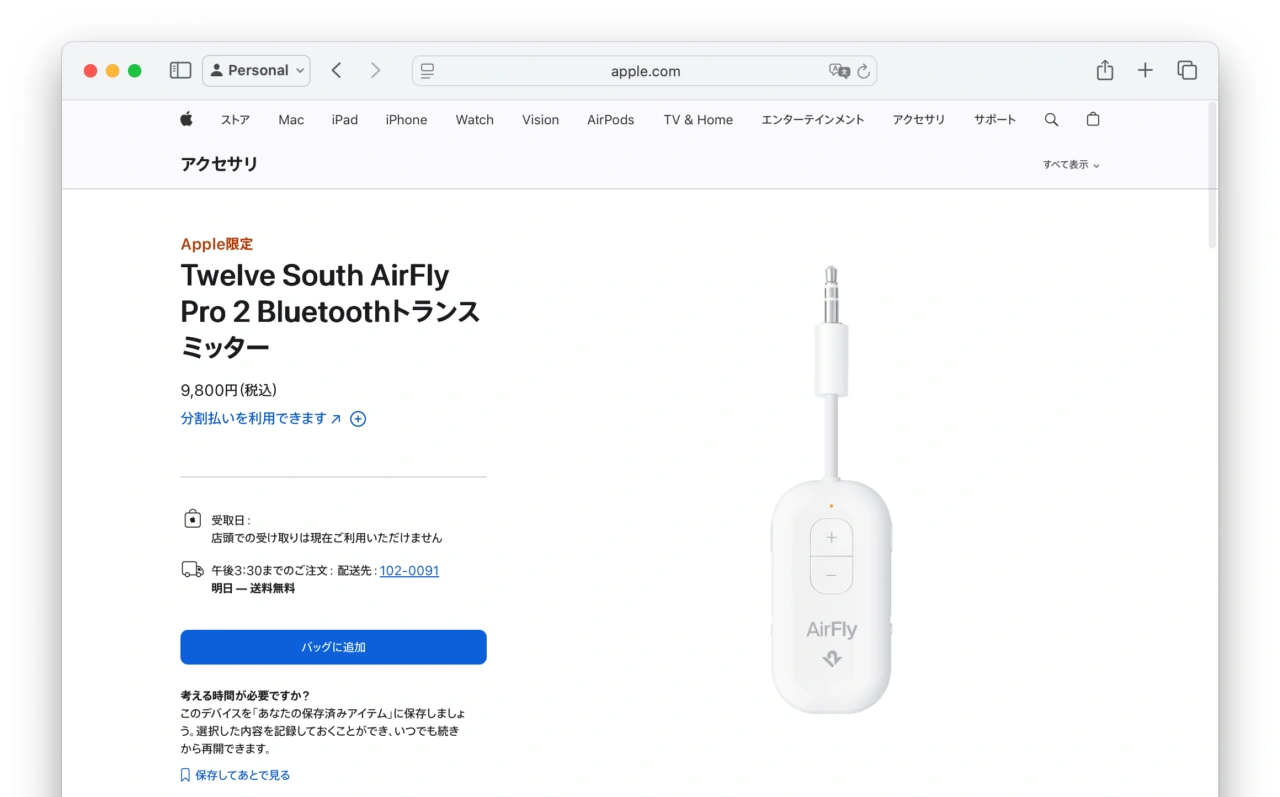Click the 102-0091 postal code link

click(x=409, y=570)
